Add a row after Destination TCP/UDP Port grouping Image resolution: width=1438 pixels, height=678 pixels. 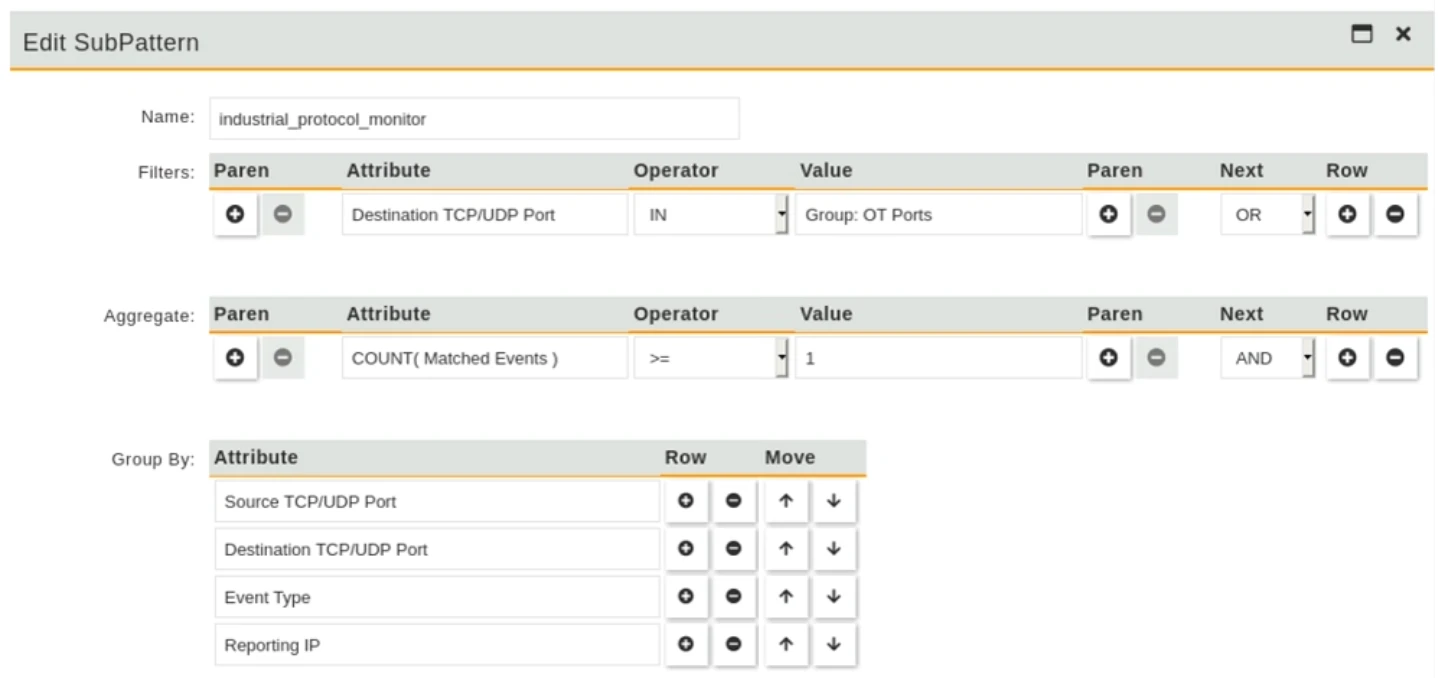click(x=686, y=549)
